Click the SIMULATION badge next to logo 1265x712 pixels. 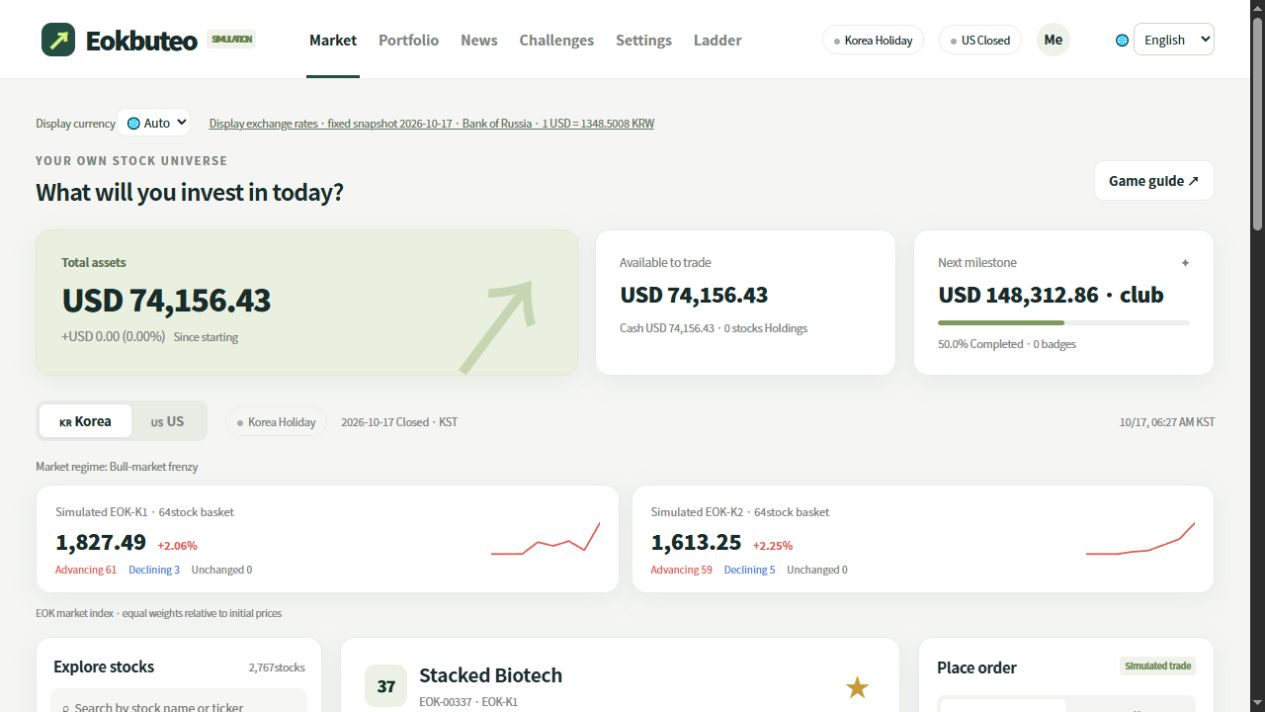[x=232, y=39]
